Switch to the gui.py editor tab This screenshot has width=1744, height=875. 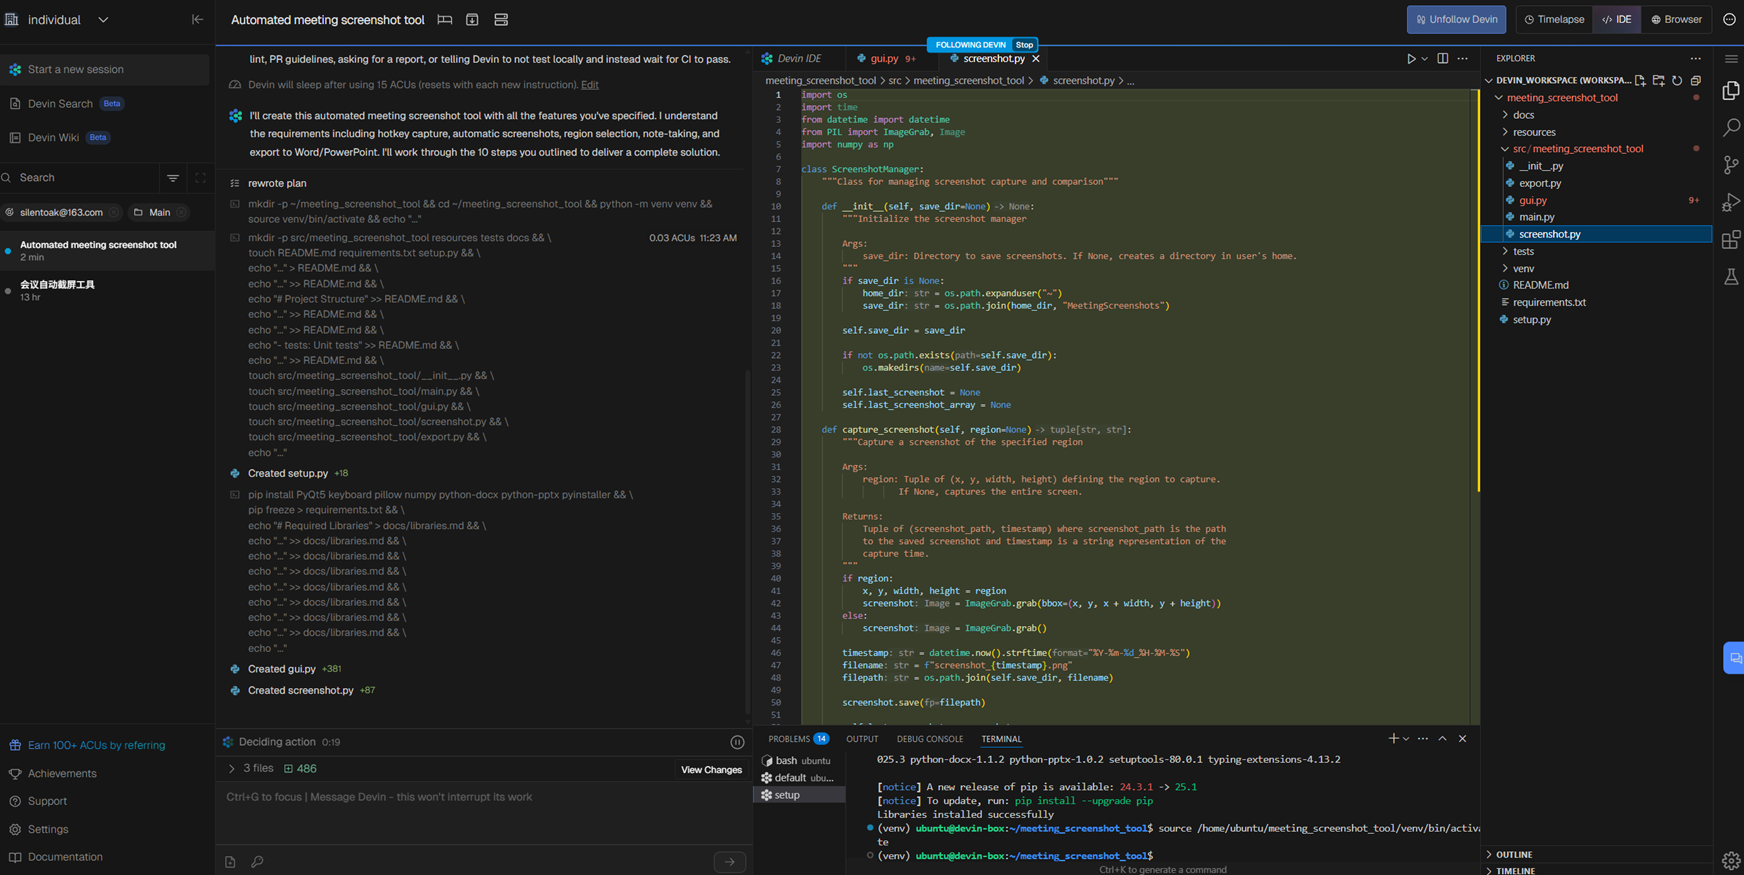coord(884,59)
